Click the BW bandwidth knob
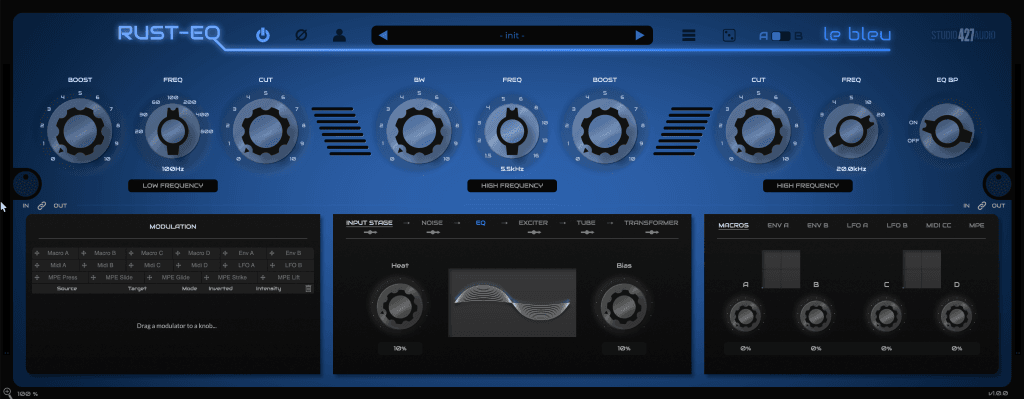 419,131
